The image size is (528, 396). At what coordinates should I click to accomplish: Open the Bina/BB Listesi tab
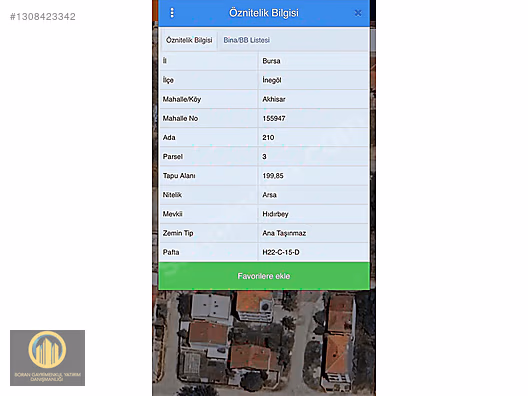[246, 40]
